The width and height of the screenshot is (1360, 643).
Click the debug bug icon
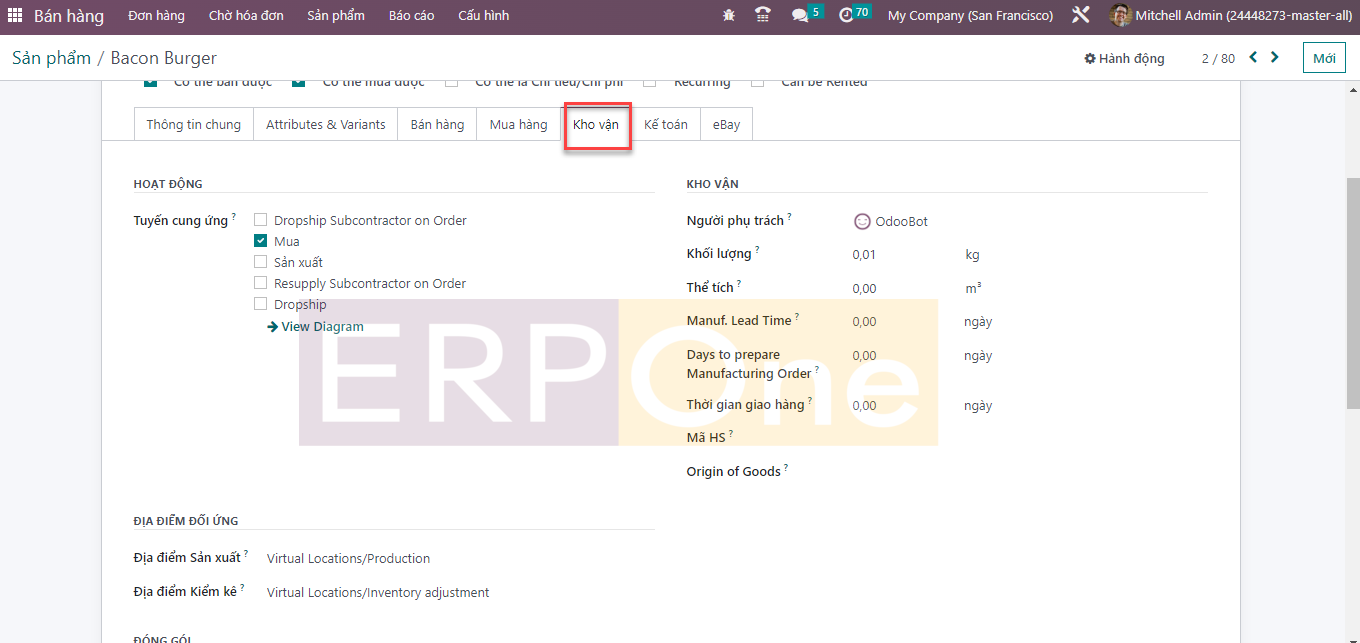[728, 16]
